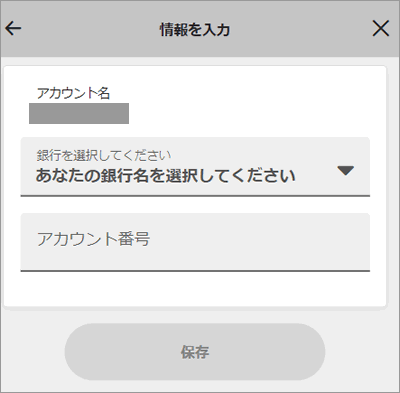400x393 pixels.
Task: Open the bank selection dropdown arrow
Action: (x=345, y=171)
